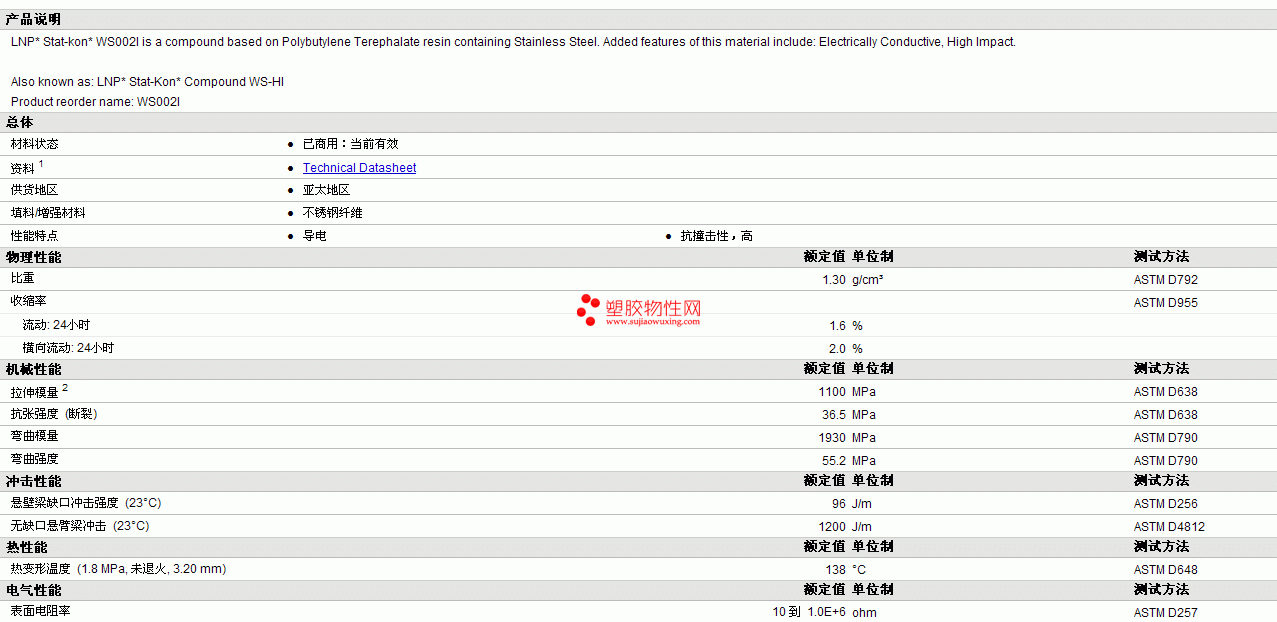Screen dimensions: 1277x622
Task: Open the Technical Datasheet link
Action: click(x=359, y=168)
